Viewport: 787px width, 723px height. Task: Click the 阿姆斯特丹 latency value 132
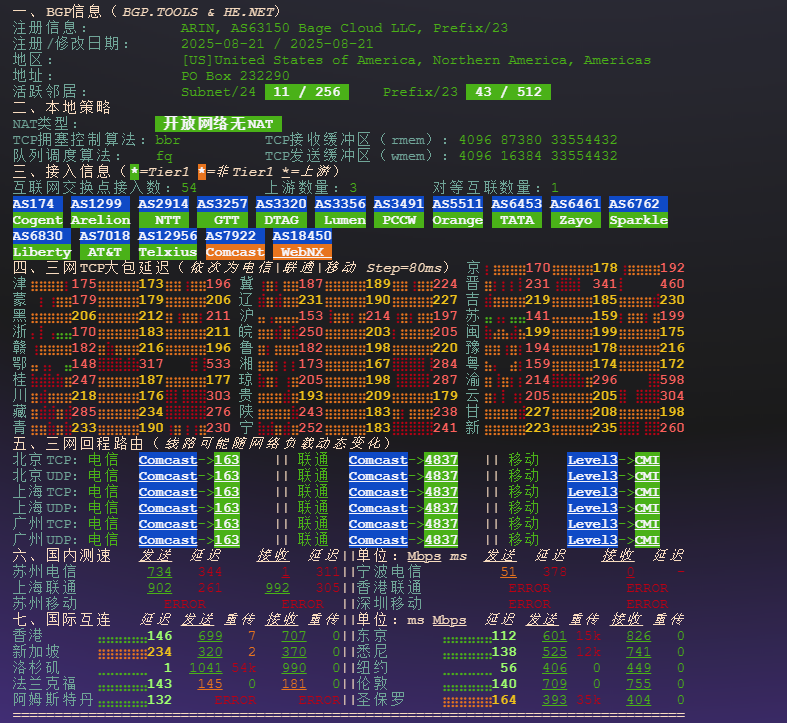160,700
